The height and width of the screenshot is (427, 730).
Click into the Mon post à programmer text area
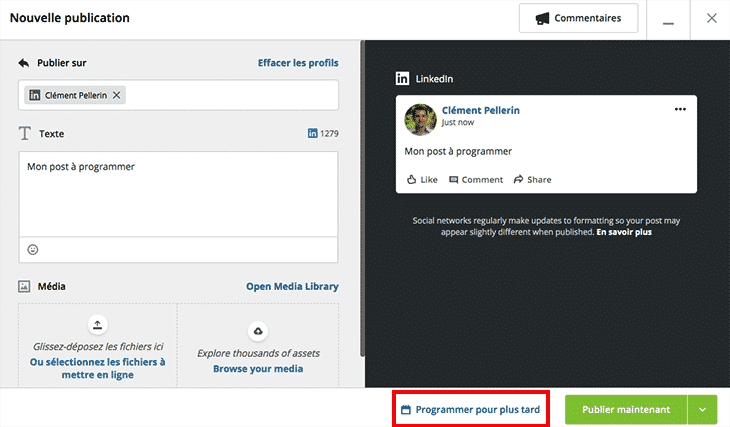[178, 194]
